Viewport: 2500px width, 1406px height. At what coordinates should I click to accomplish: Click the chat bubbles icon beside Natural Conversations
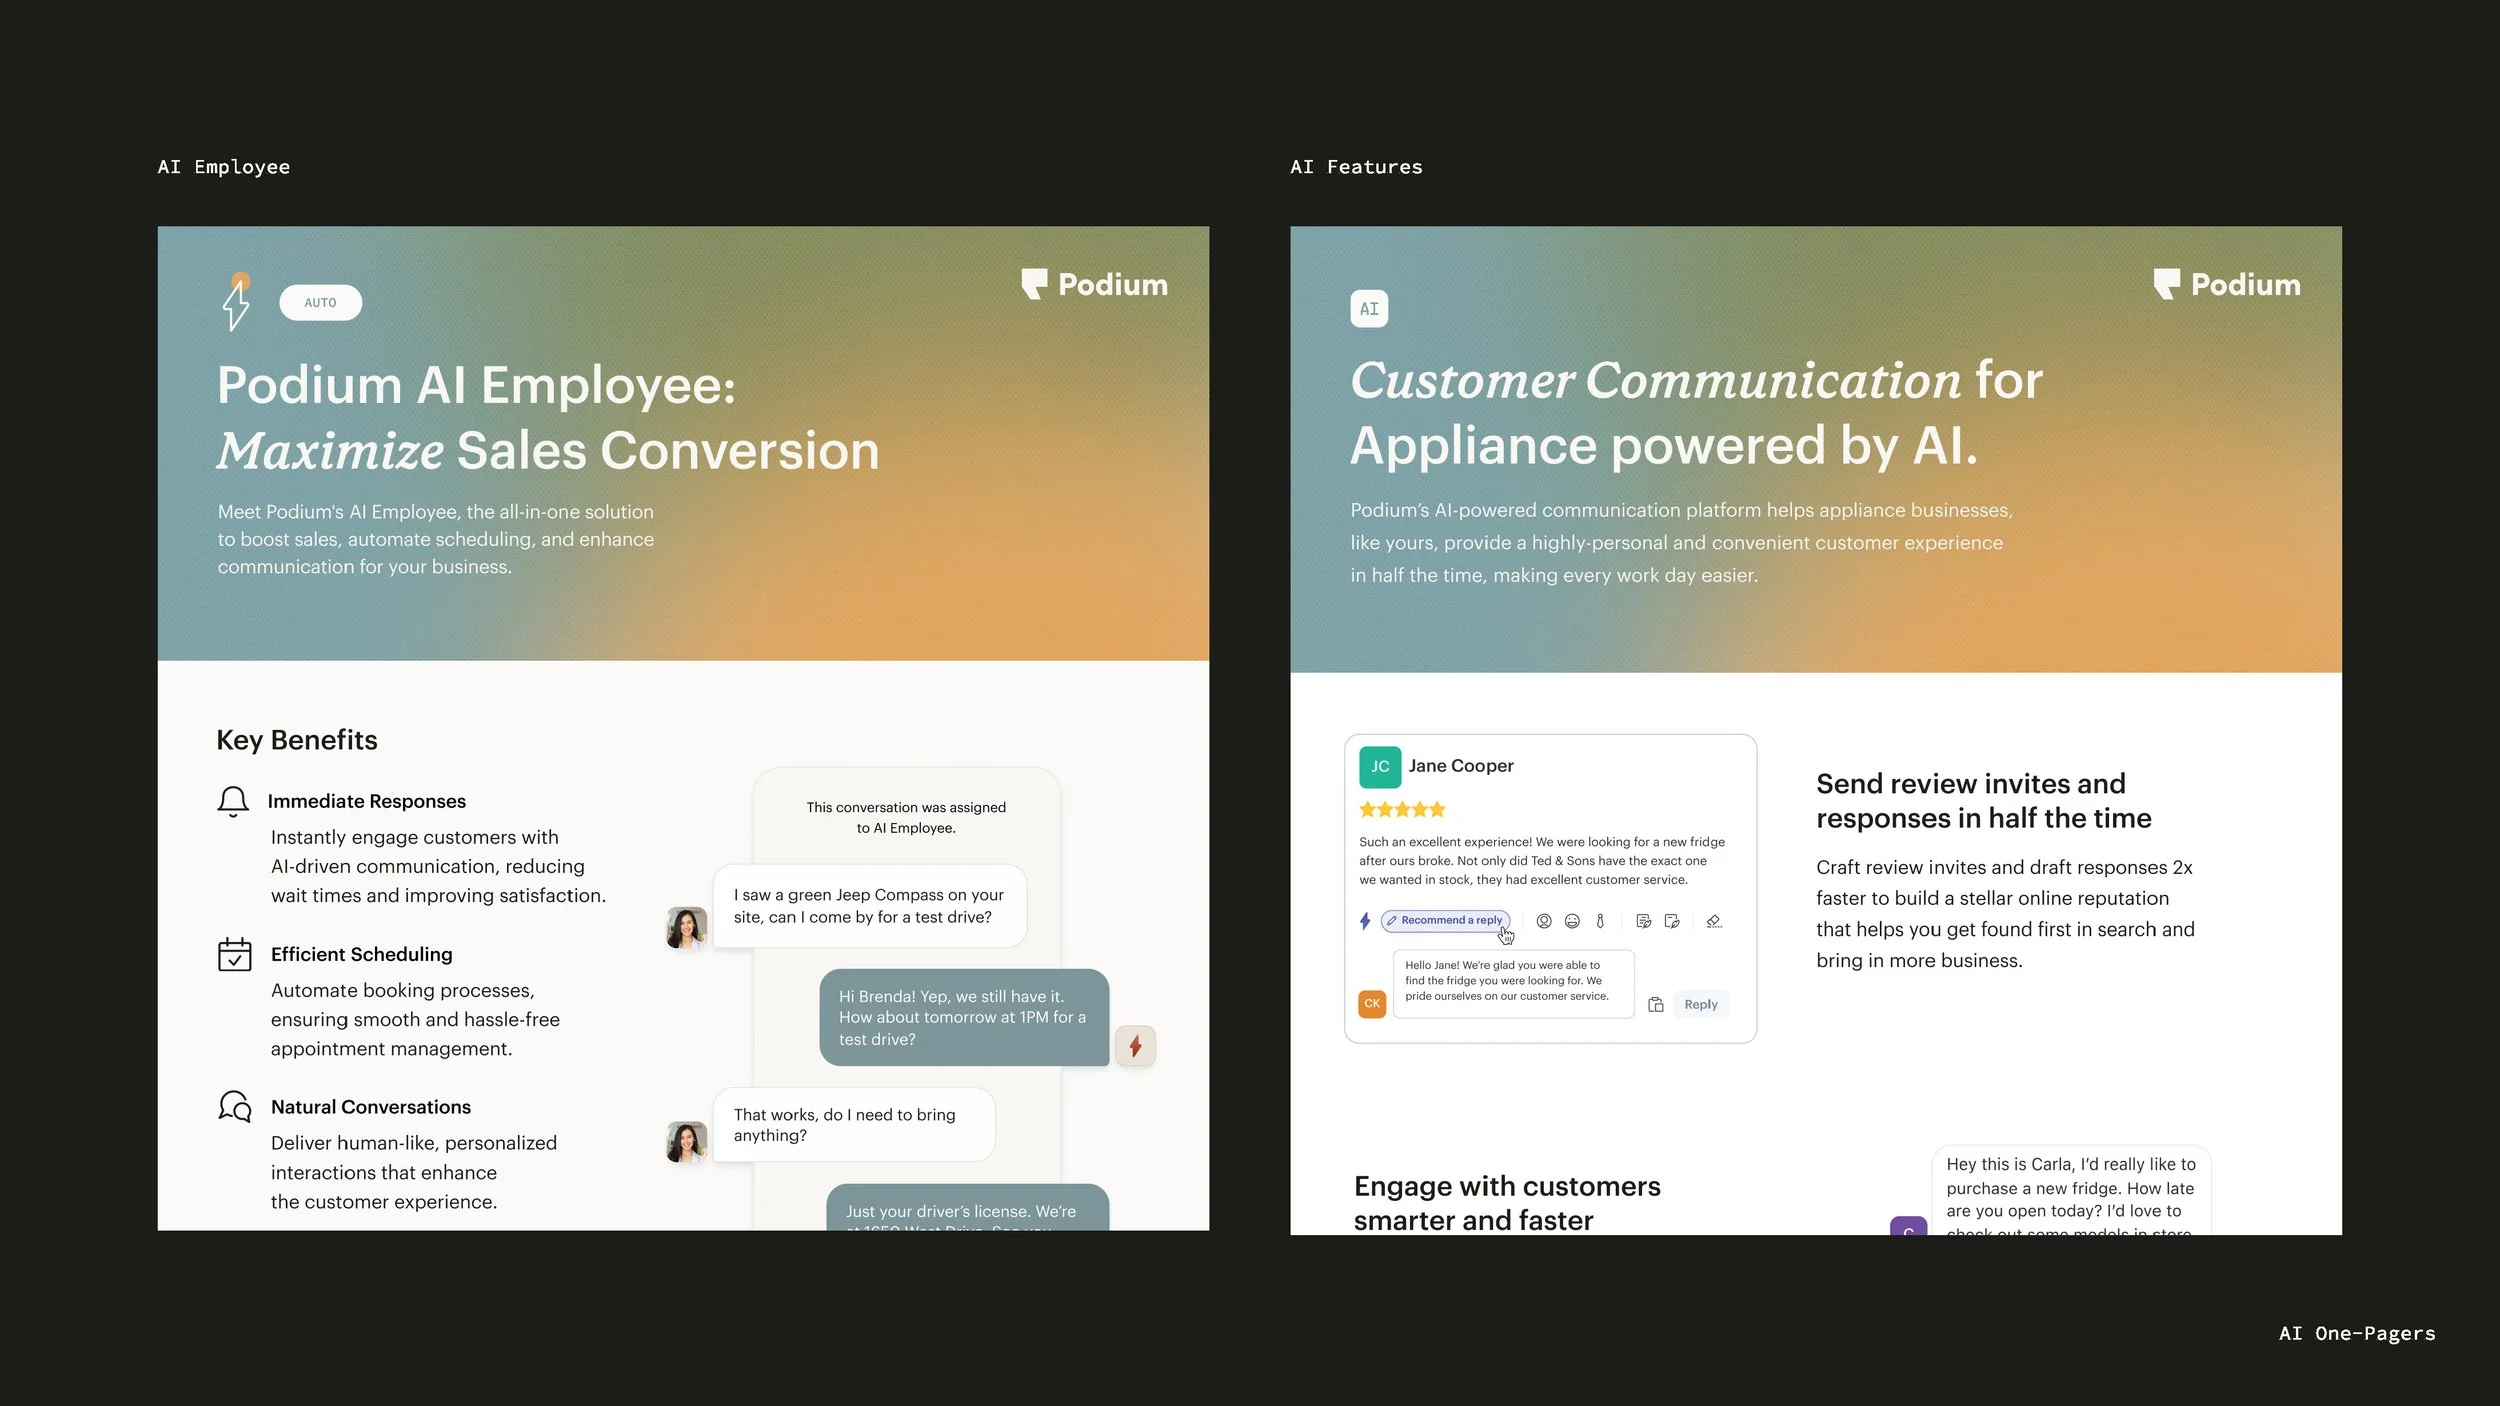235,1107
